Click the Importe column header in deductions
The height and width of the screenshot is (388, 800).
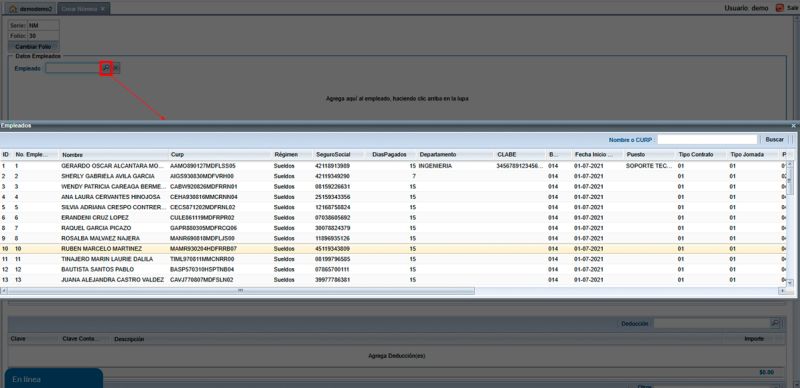(754, 339)
